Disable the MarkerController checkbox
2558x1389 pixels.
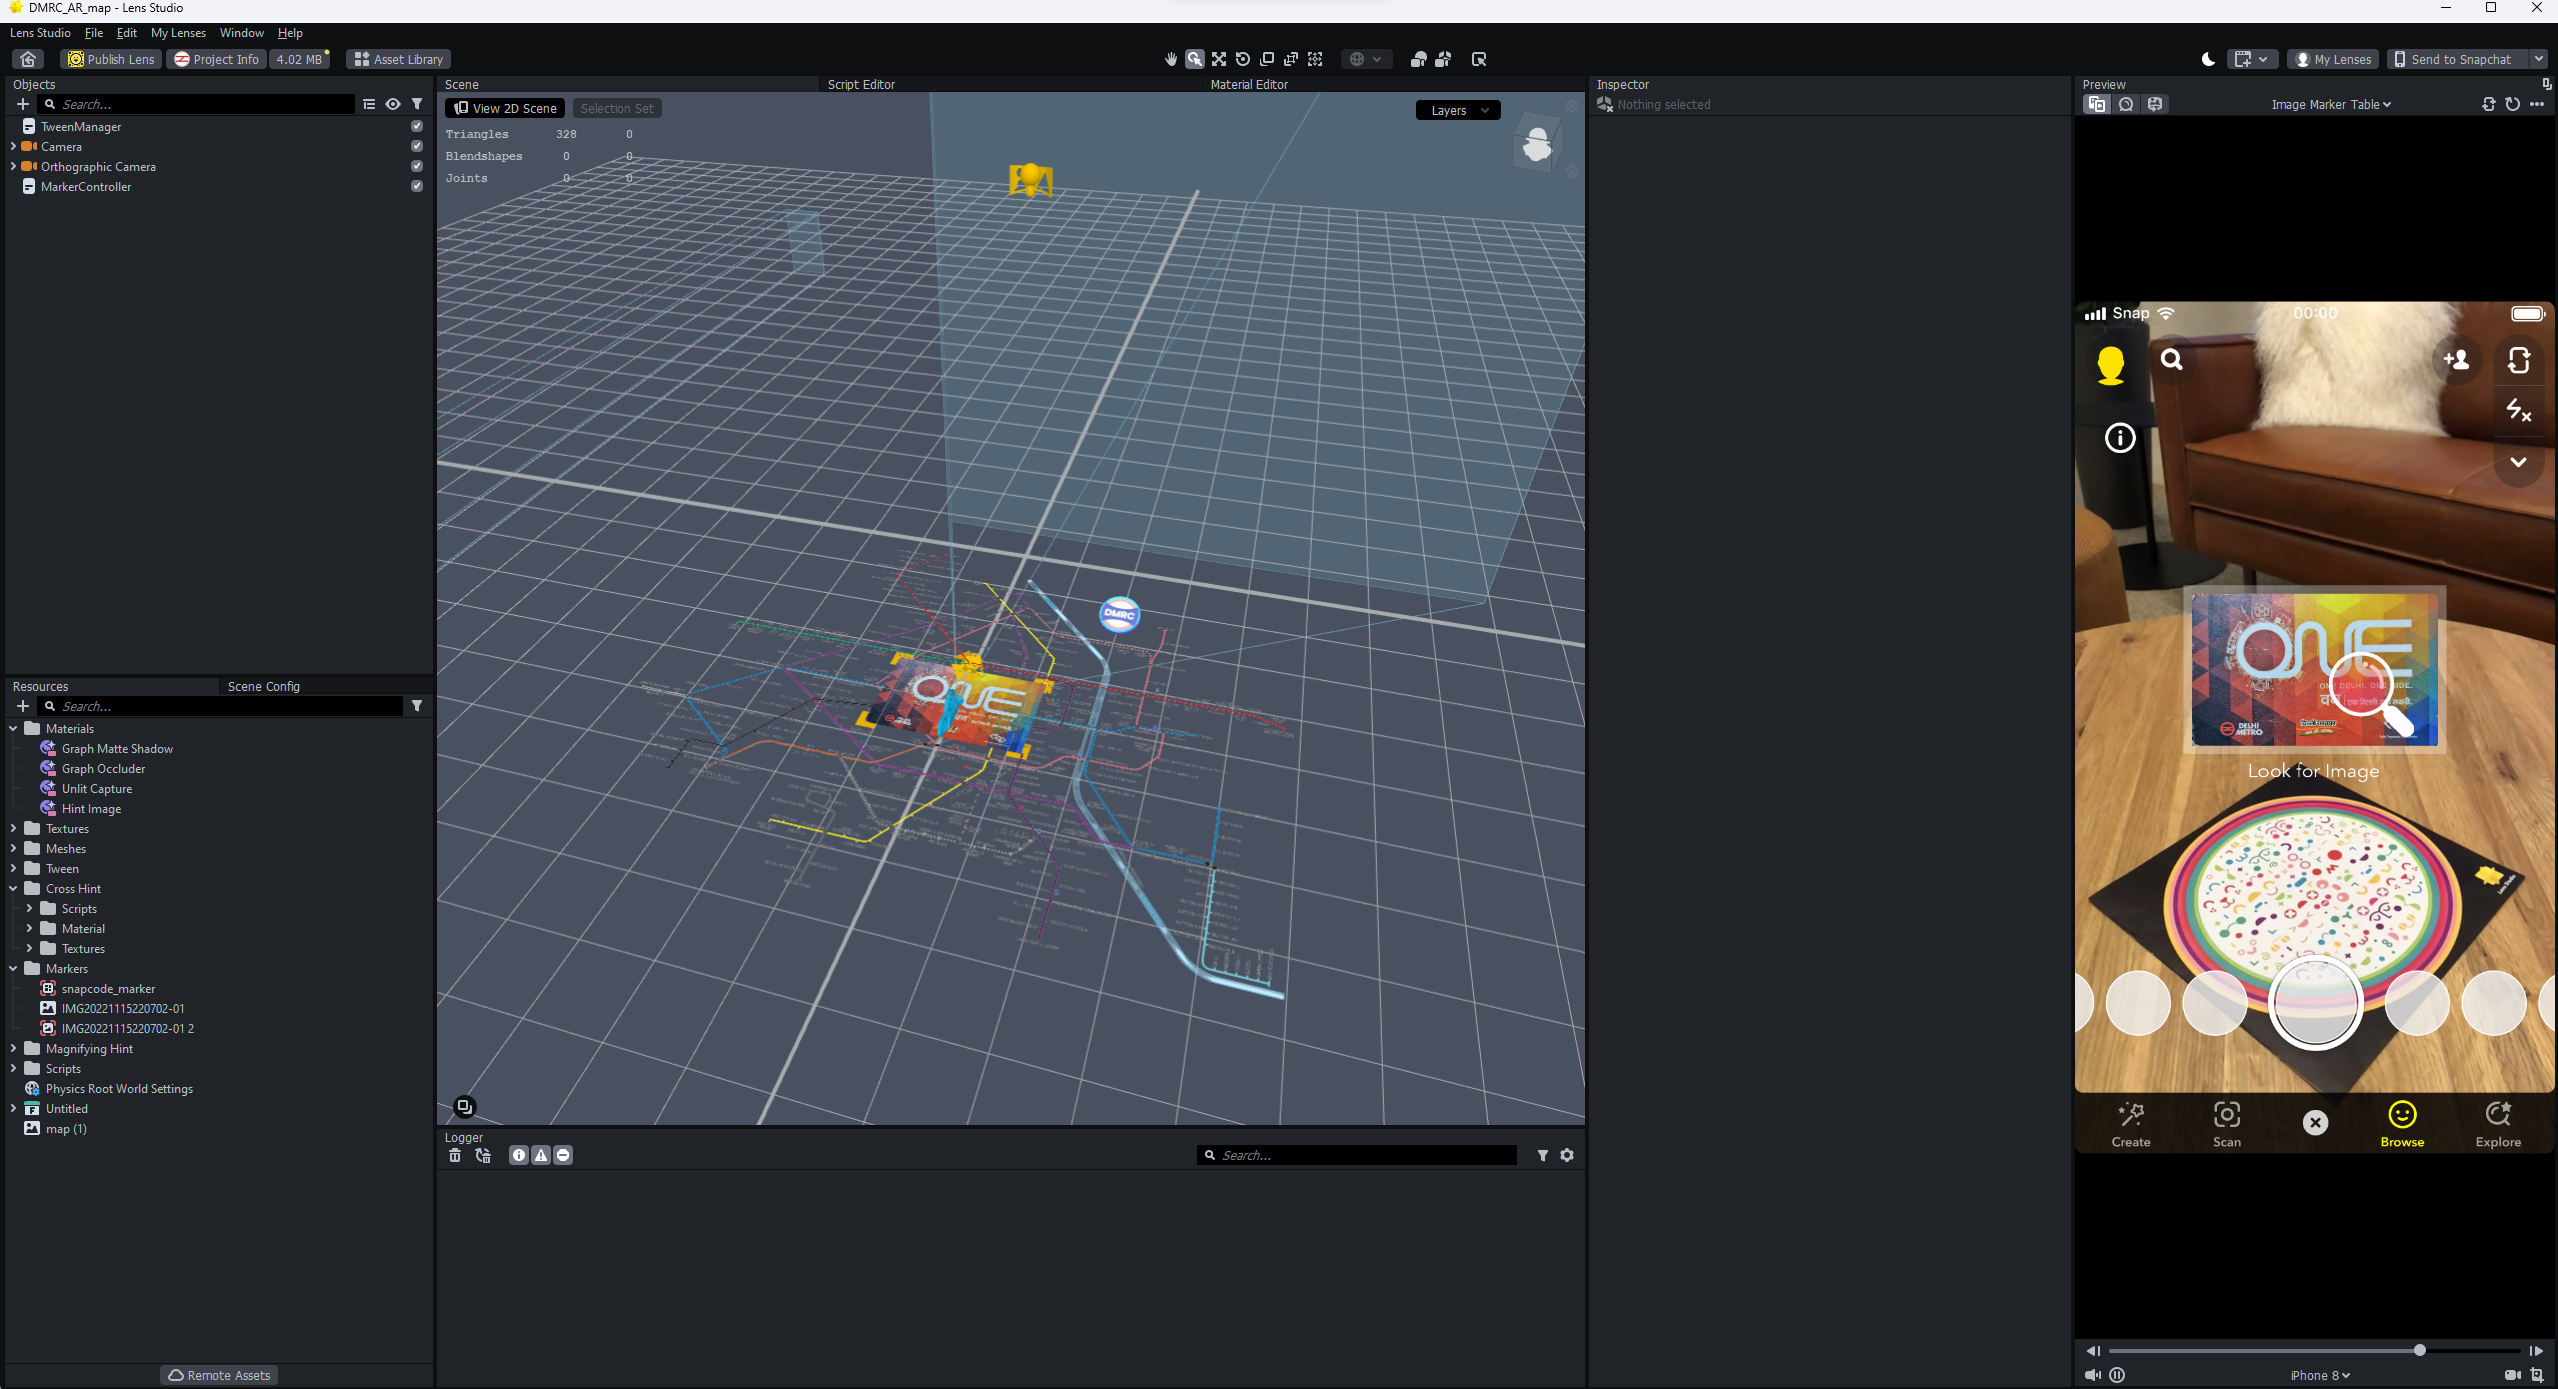[x=417, y=186]
